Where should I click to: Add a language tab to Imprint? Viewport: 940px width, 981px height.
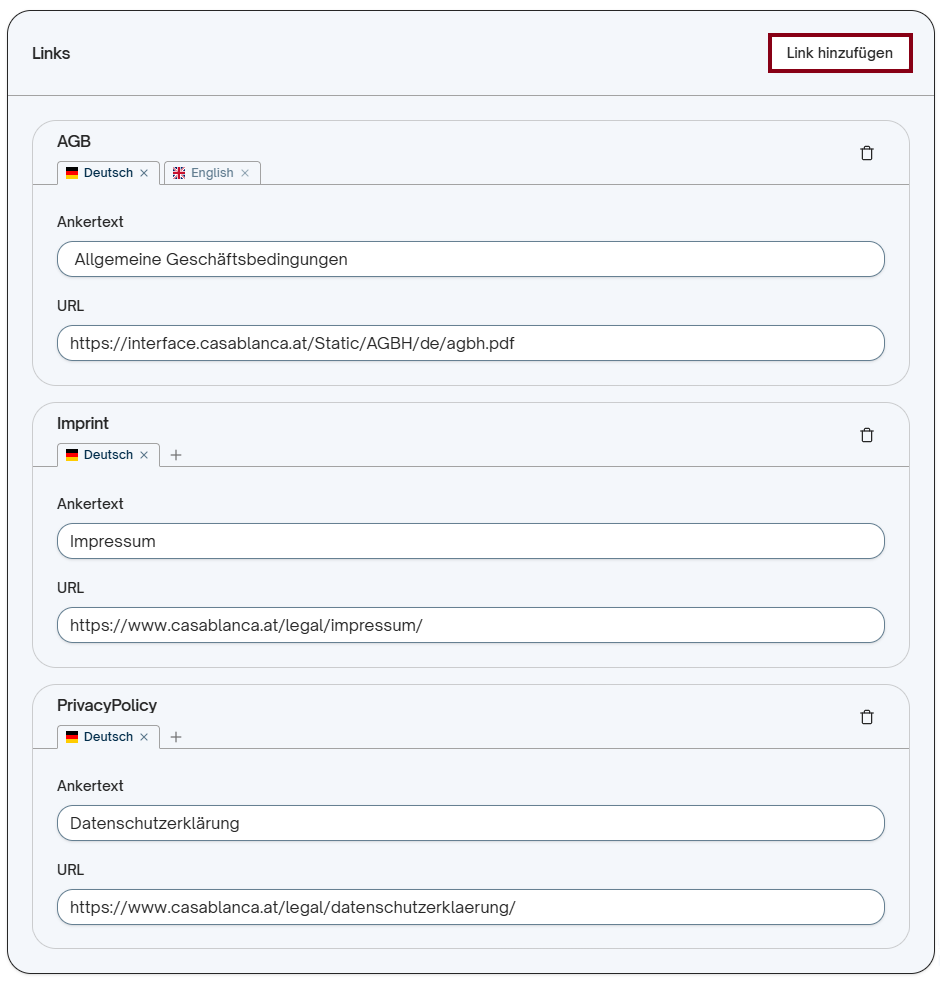click(176, 455)
